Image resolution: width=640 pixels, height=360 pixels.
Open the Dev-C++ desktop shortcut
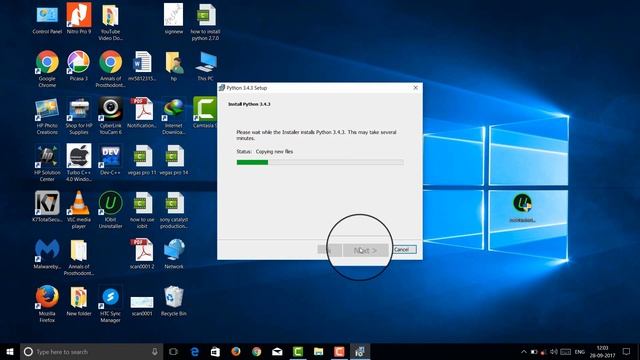[x=110, y=160]
